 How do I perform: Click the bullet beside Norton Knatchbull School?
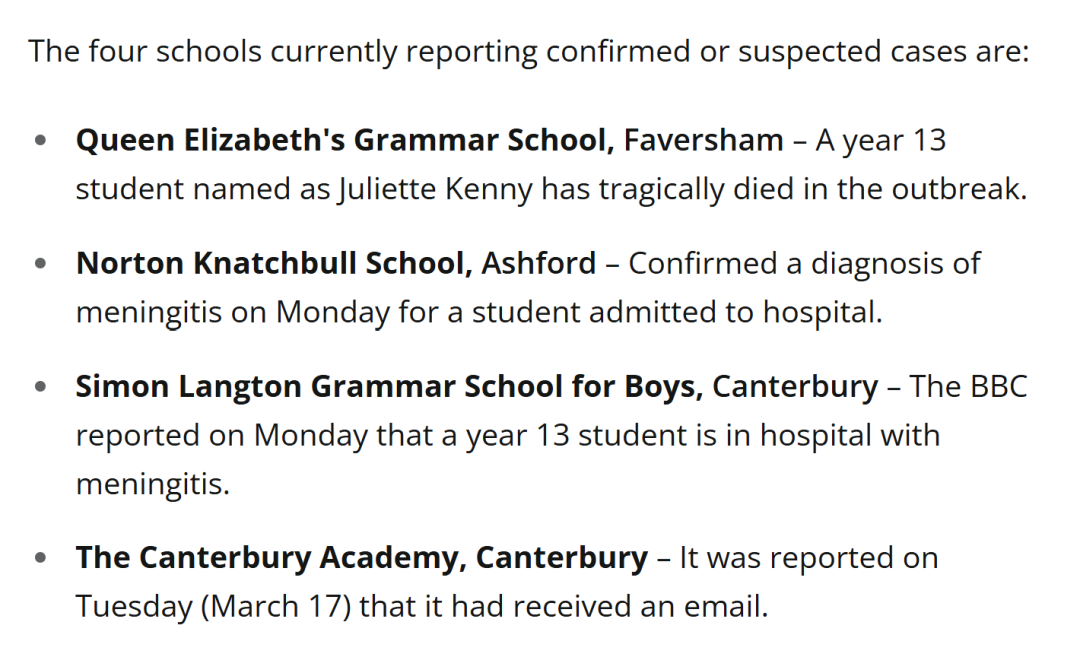[x=40, y=264]
